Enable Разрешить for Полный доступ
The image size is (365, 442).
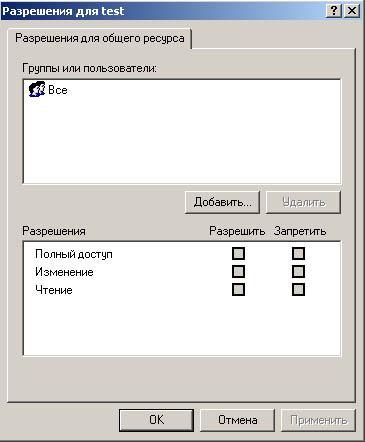point(238,254)
